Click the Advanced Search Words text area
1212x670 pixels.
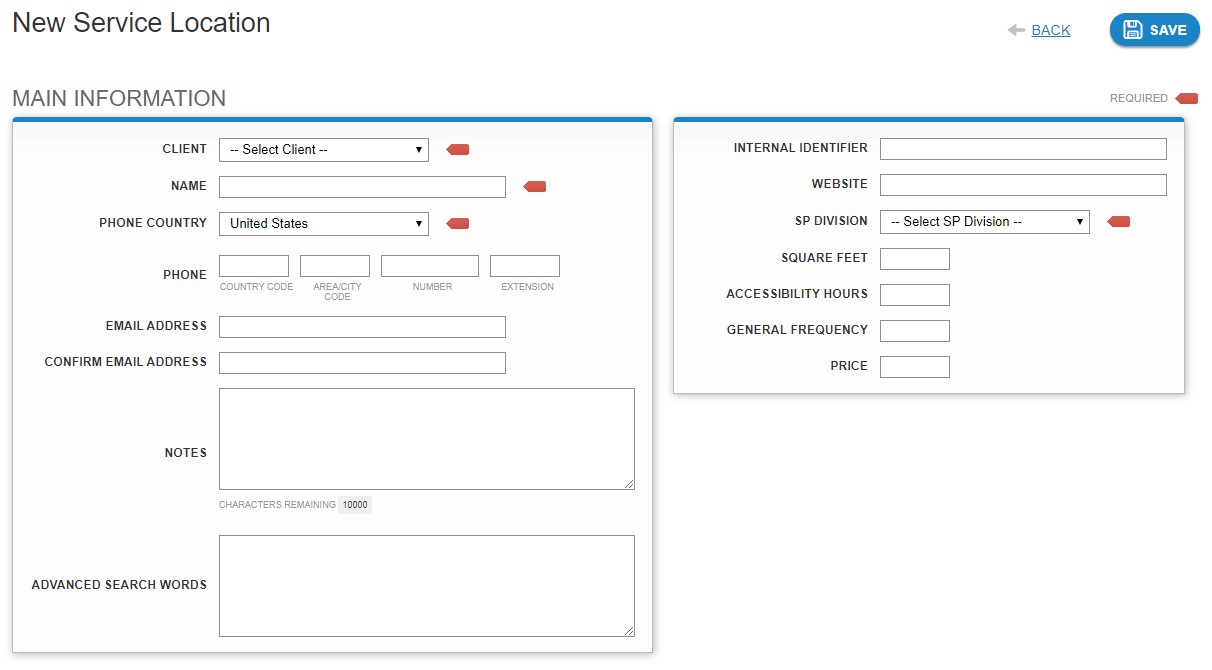[427, 585]
